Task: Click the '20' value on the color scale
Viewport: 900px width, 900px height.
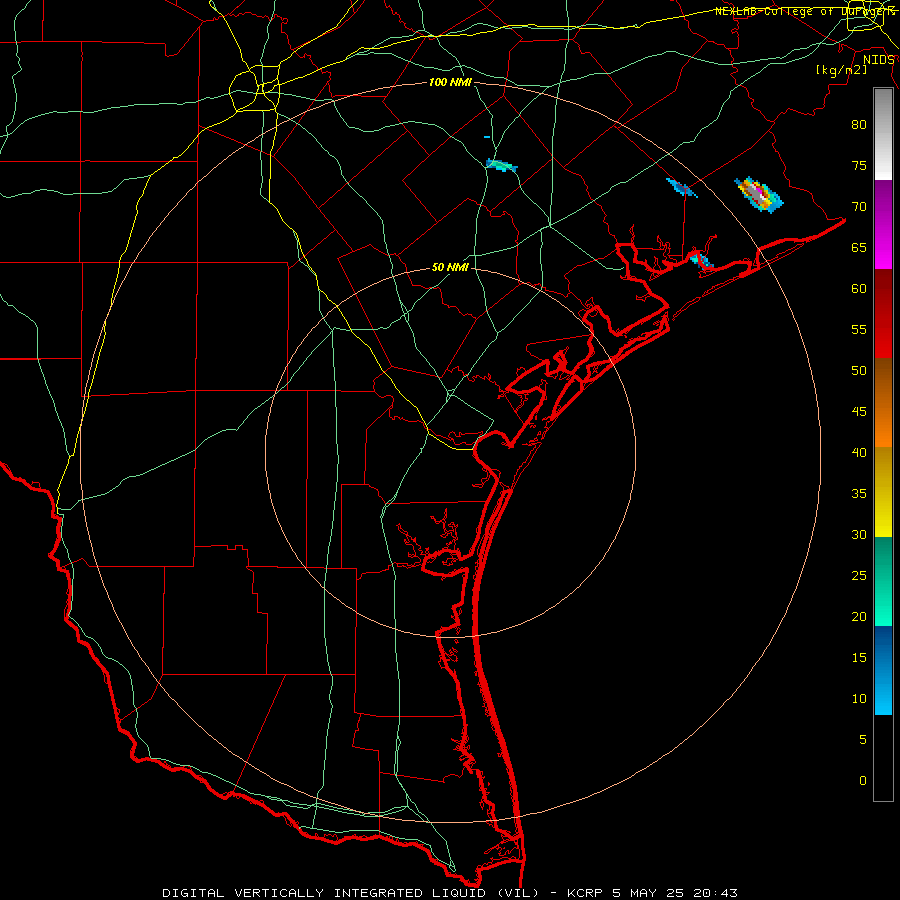Action: (x=859, y=617)
